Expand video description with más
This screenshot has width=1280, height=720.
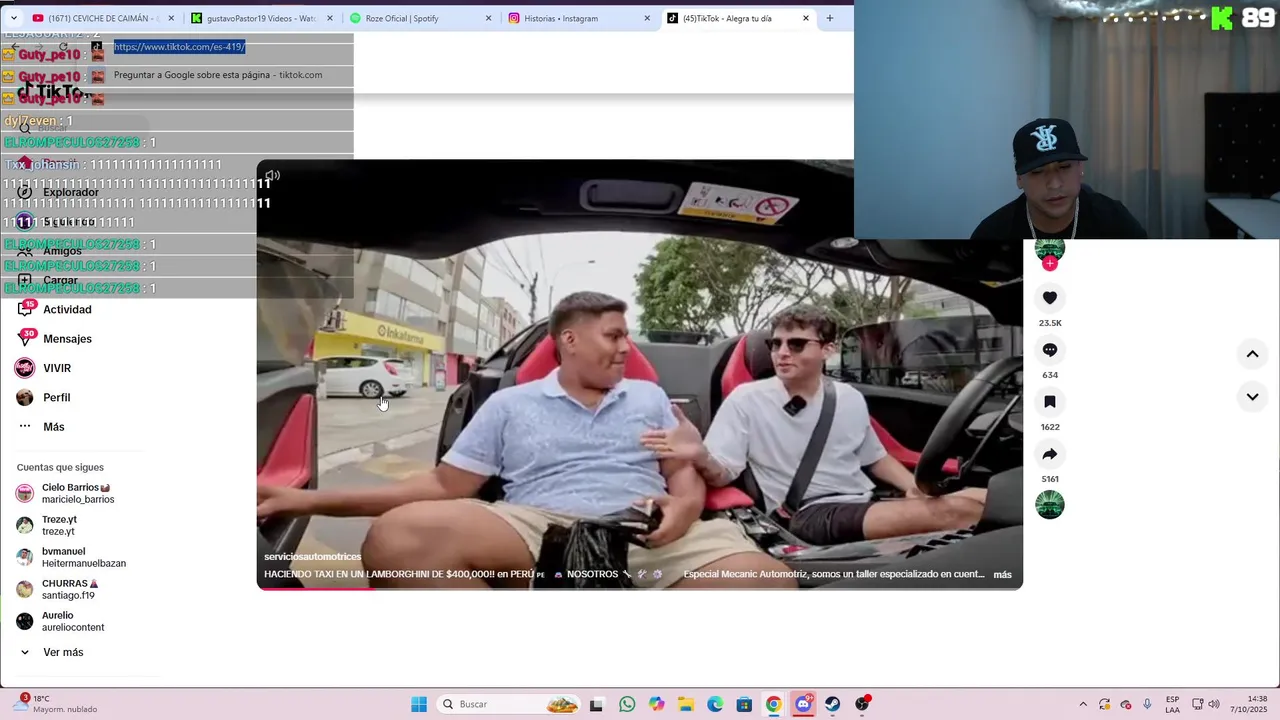point(1002,575)
